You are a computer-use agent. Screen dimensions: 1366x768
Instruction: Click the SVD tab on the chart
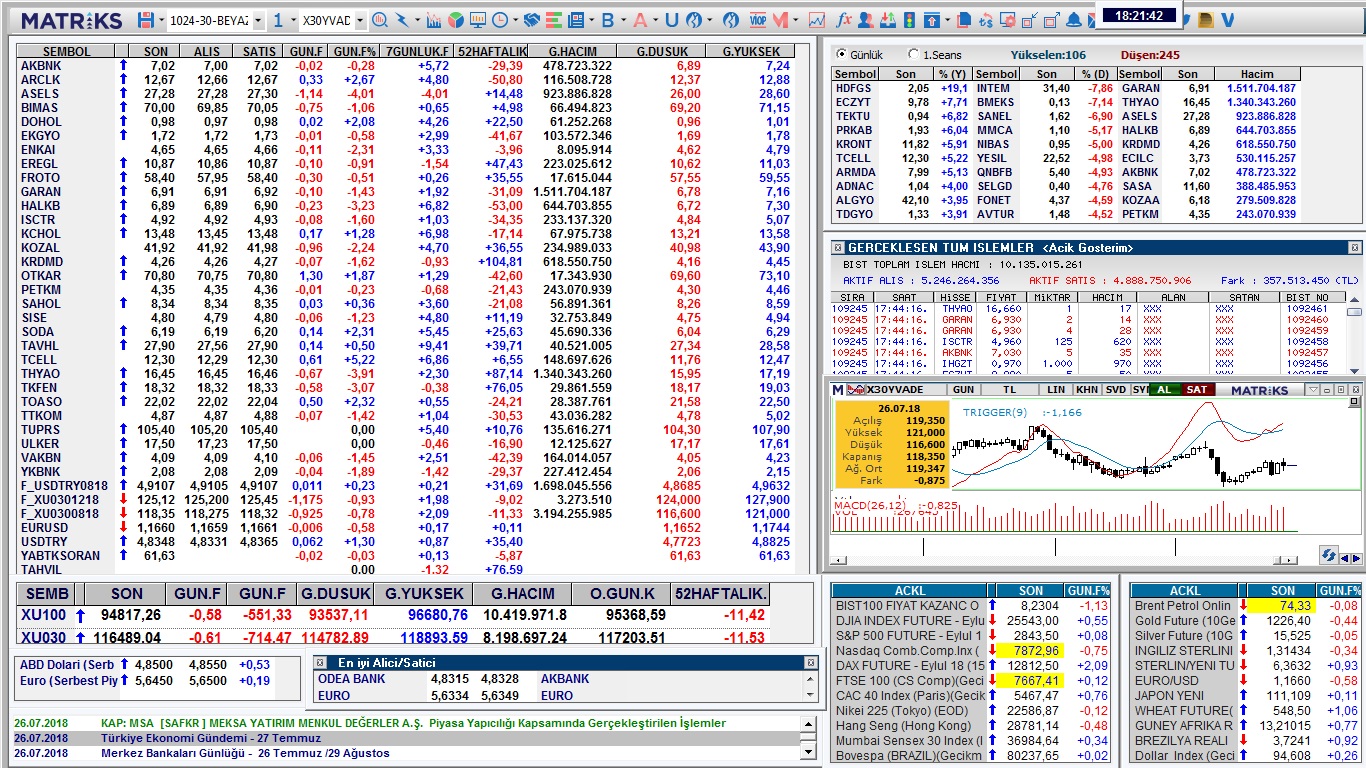[x=1116, y=390]
